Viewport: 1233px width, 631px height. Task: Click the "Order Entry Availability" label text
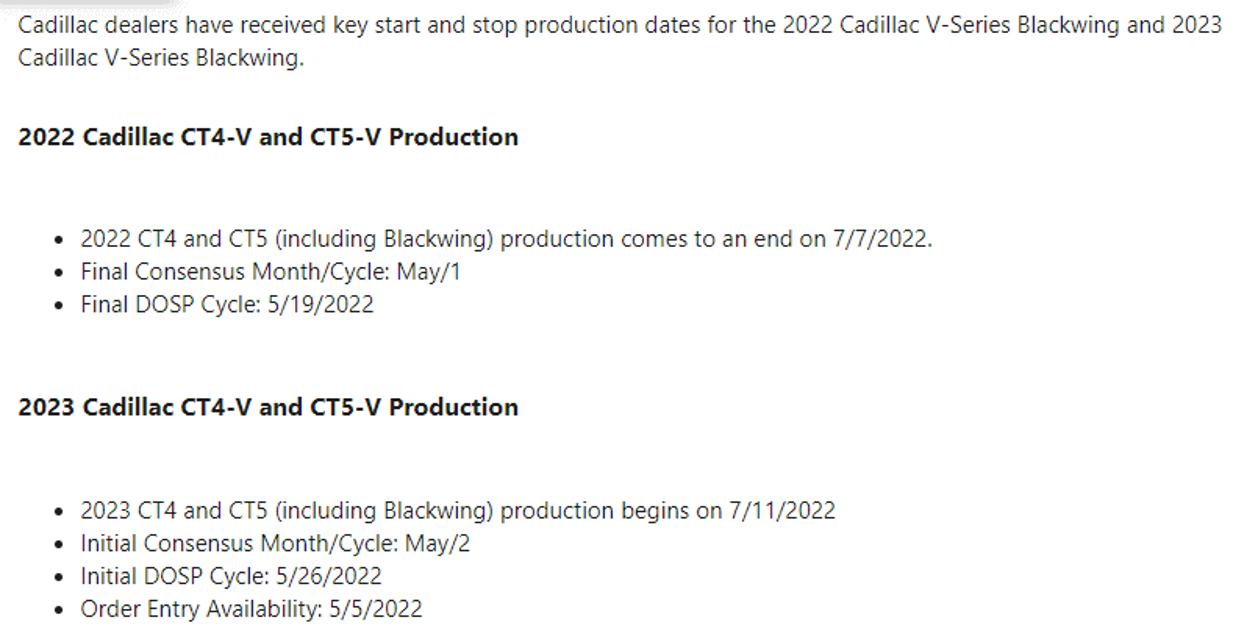[x=201, y=608]
